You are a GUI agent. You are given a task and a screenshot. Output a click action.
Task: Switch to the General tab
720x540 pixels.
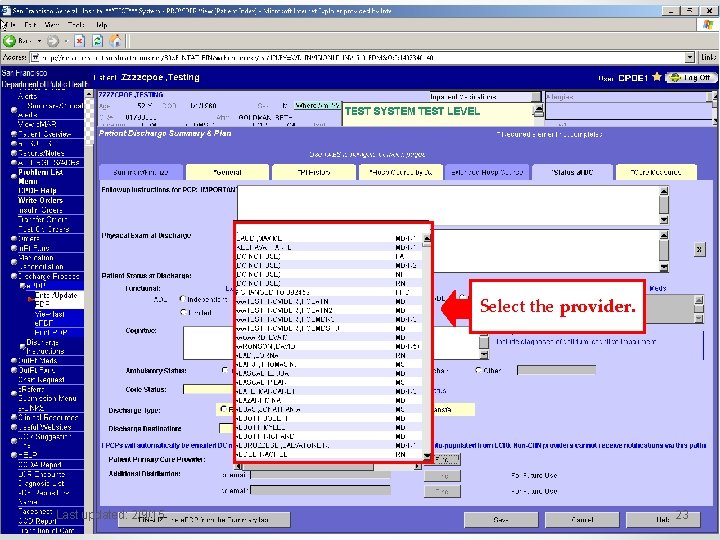pyautogui.click(x=227, y=173)
